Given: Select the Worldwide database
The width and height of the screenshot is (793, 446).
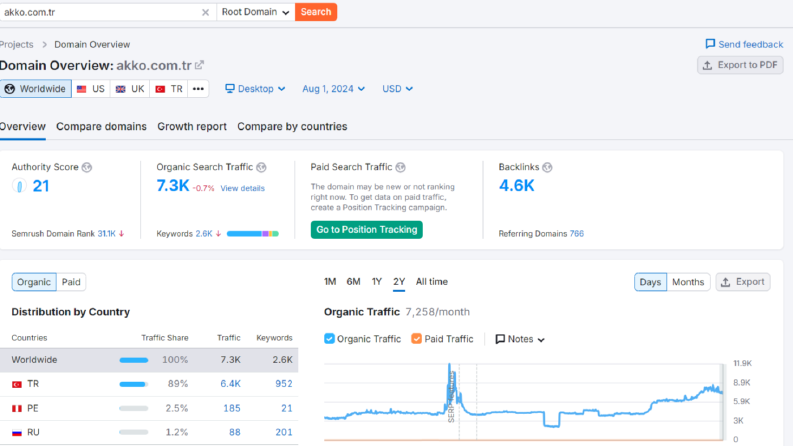Looking at the screenshot, I should [x=35, y=89].
